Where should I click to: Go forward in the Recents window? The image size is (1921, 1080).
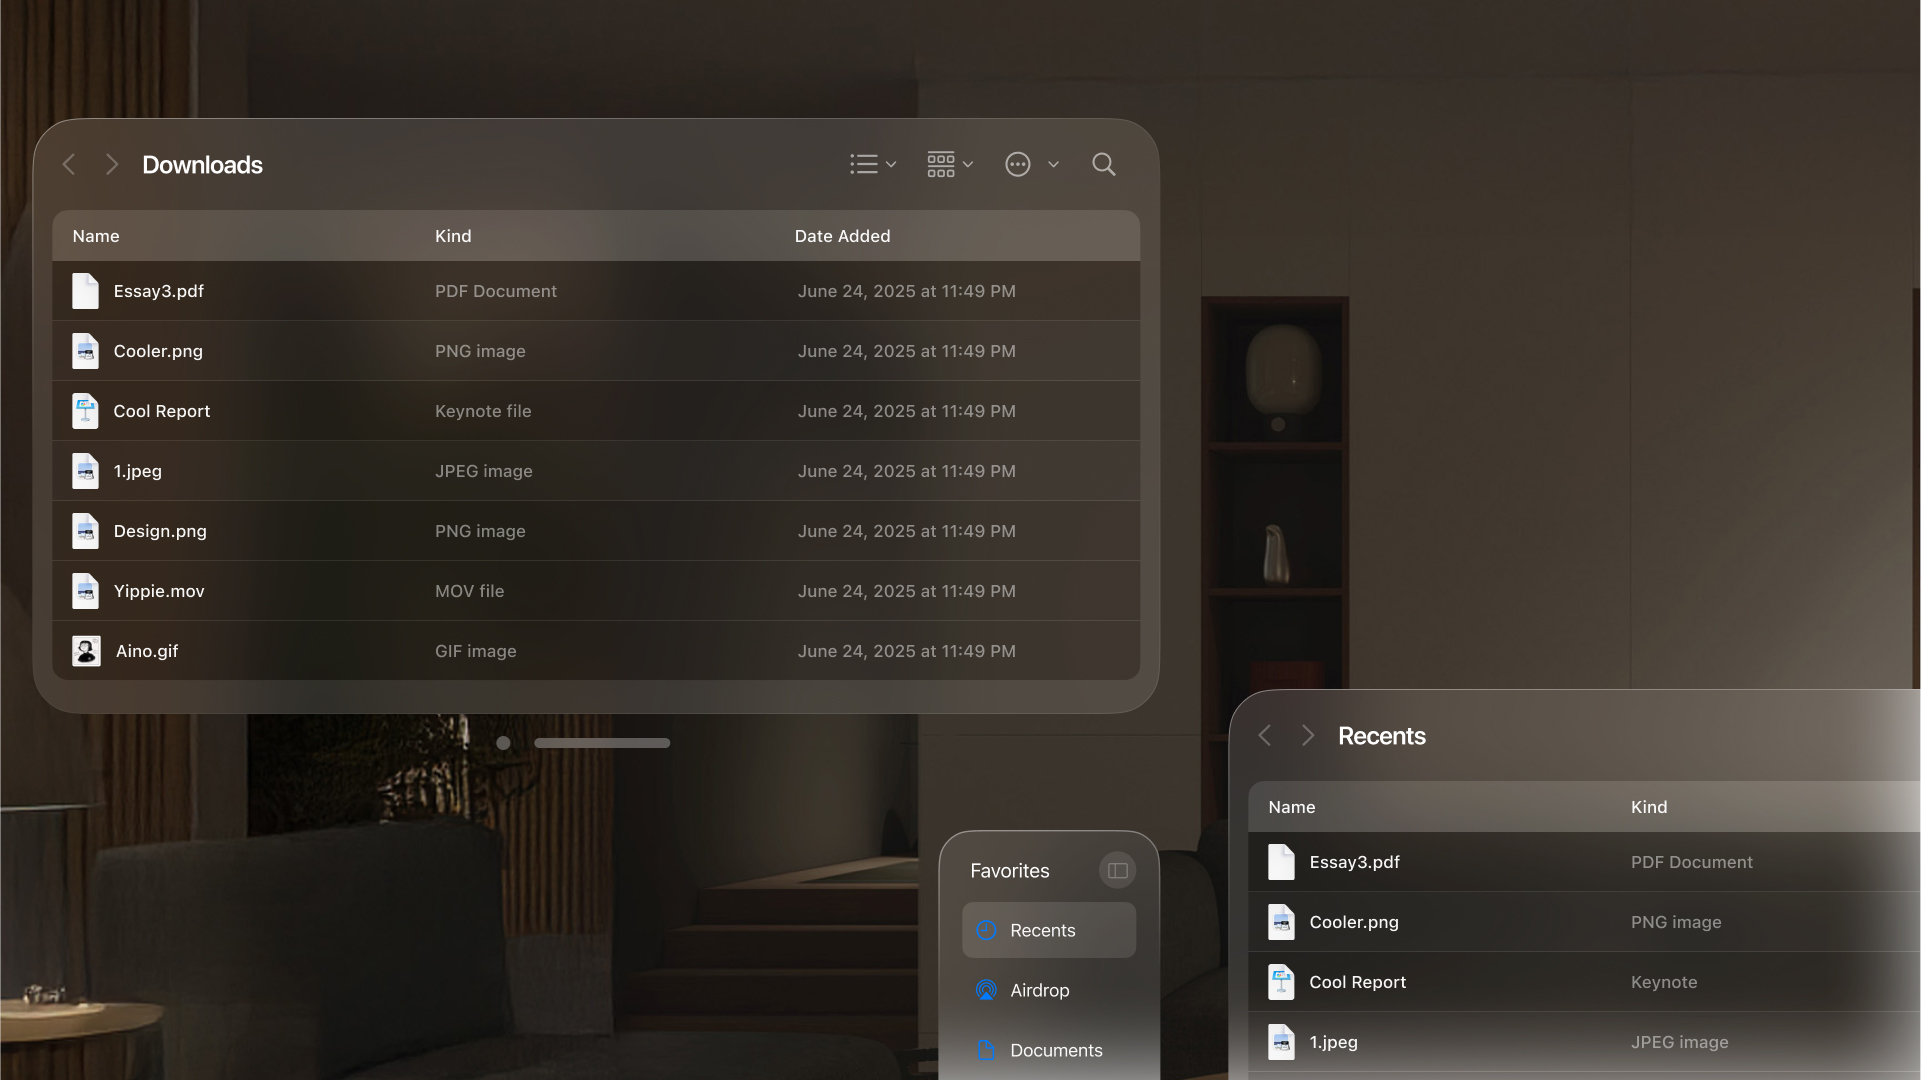pos(1308,736)
